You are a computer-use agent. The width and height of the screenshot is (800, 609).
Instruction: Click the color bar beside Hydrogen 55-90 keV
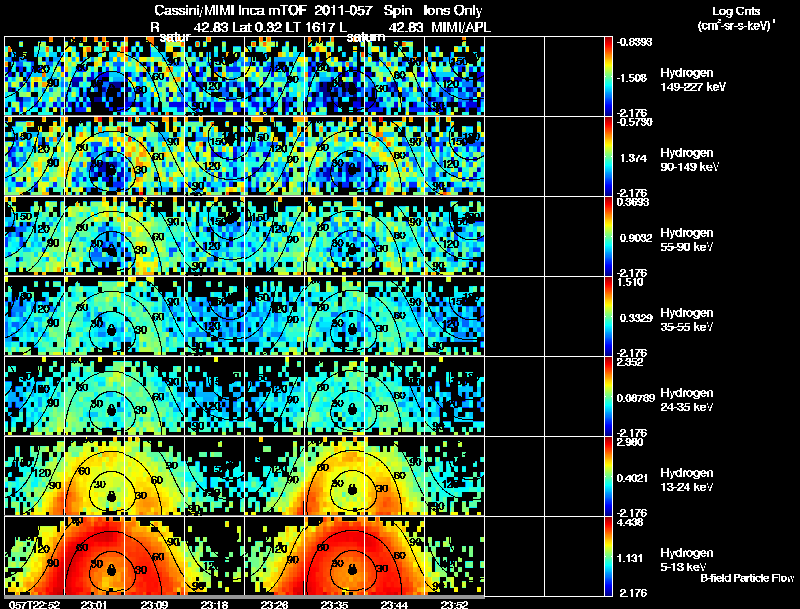(608, 237)
